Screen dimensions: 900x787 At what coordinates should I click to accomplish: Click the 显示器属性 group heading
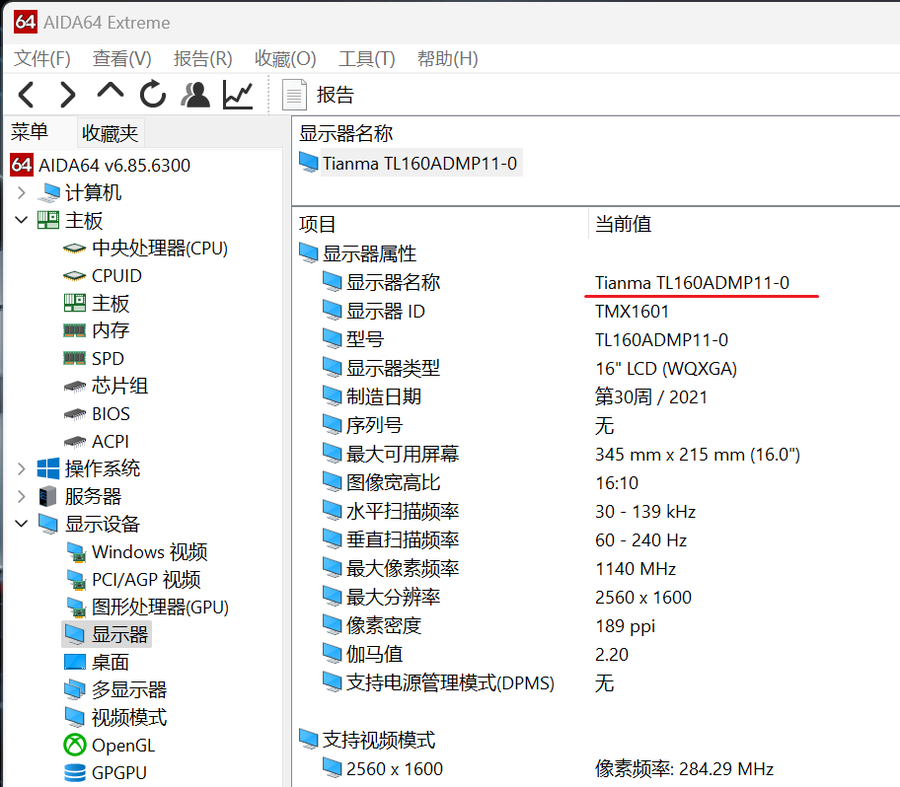pyautogui.click(x=369, y=253)
